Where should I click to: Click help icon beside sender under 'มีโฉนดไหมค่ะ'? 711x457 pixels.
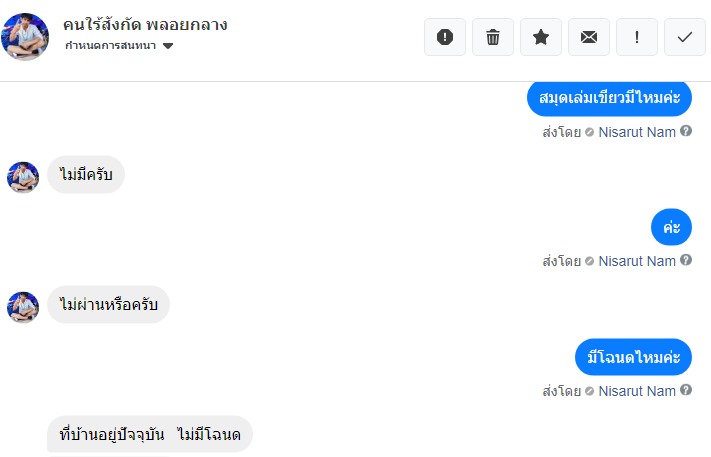(x=686, y=391)
